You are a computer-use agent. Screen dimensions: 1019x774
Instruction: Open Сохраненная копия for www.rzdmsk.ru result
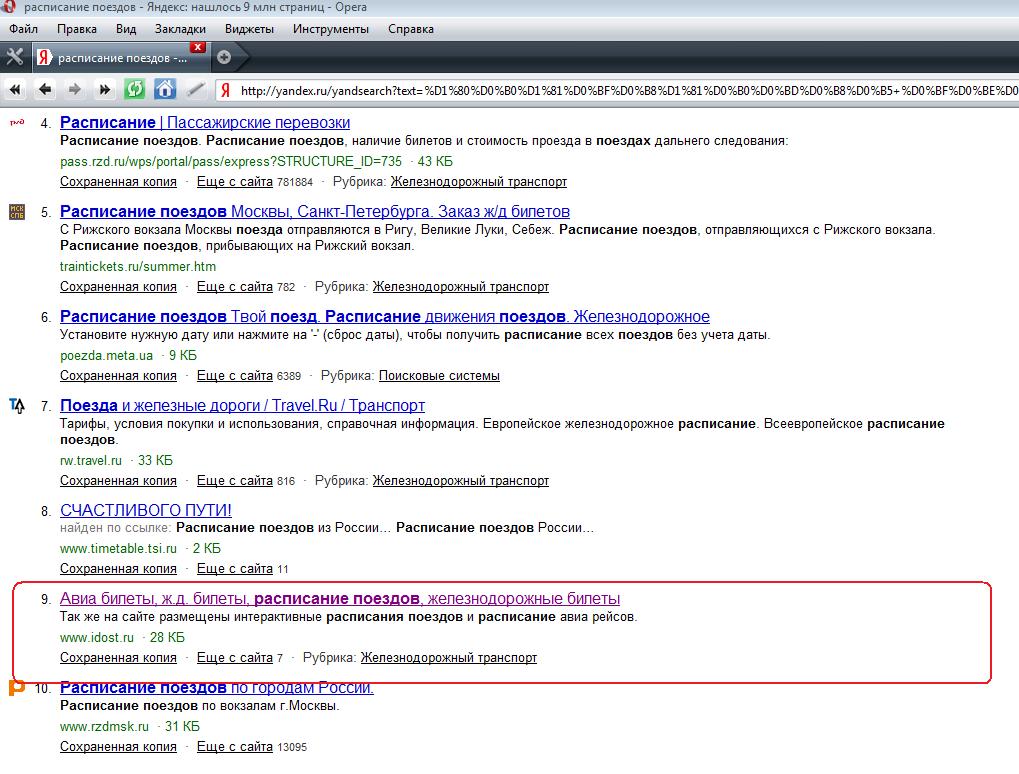point(118,747)
